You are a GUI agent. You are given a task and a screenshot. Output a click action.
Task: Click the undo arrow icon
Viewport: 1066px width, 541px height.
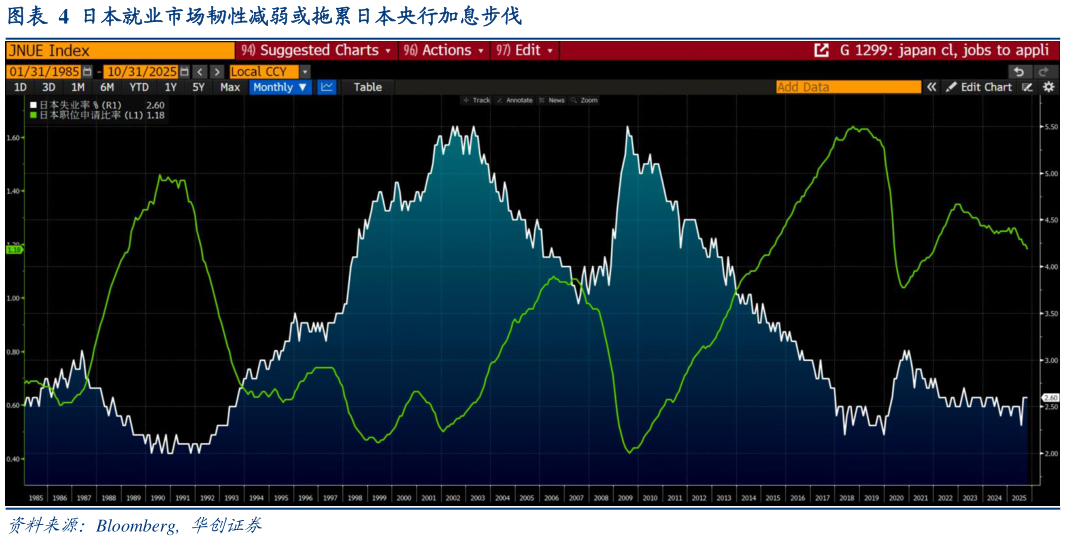tap(1018, 71)
